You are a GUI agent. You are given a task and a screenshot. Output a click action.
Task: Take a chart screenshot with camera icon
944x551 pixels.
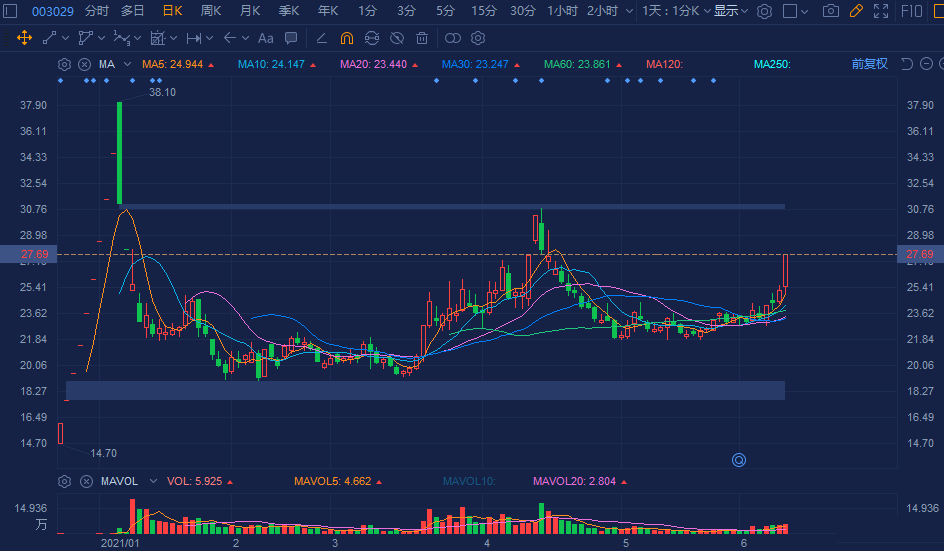(830, 11)
